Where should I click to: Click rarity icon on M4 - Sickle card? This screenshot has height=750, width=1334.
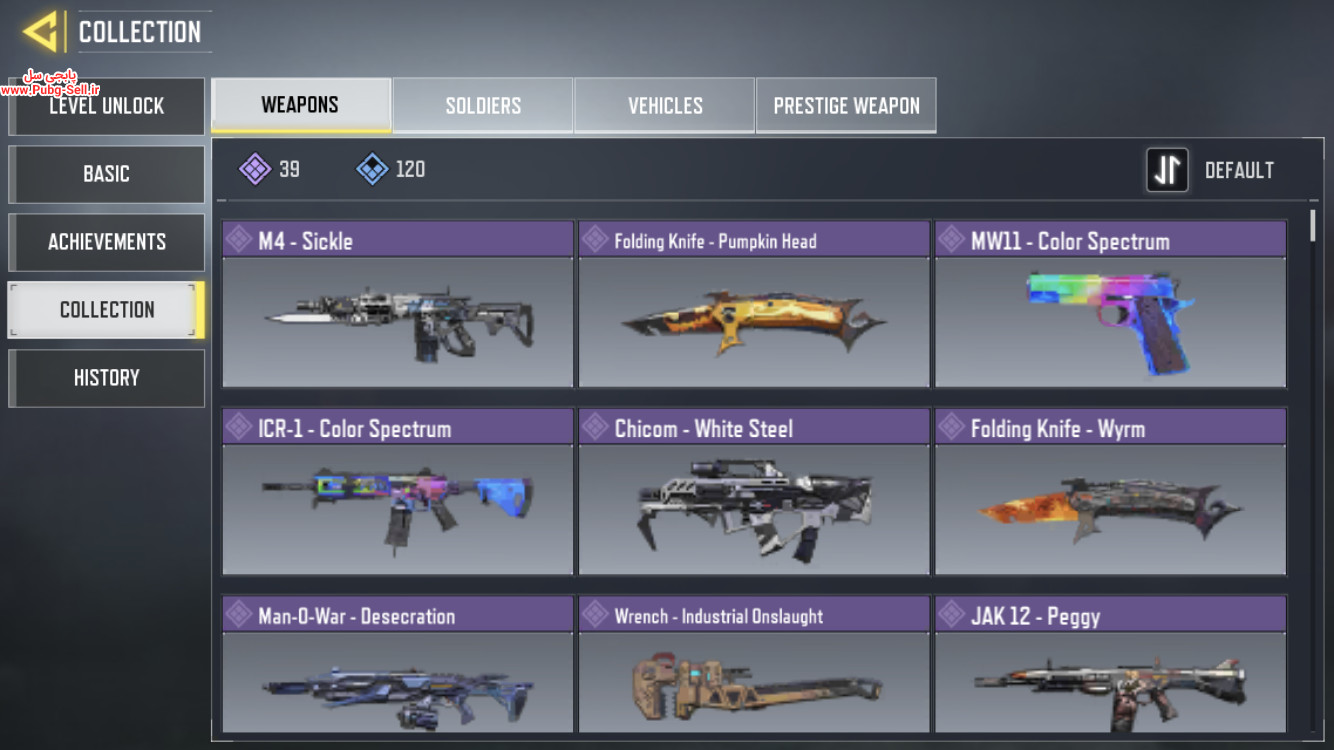[x=239, y=239]
